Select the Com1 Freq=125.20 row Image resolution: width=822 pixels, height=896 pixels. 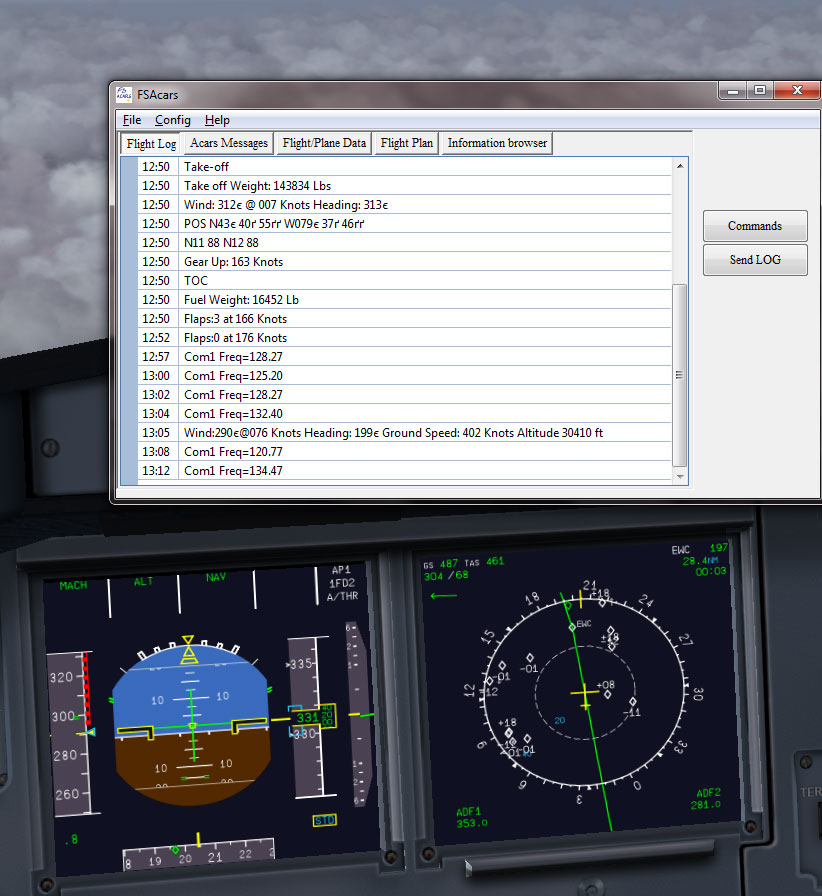tap(404, 375)
